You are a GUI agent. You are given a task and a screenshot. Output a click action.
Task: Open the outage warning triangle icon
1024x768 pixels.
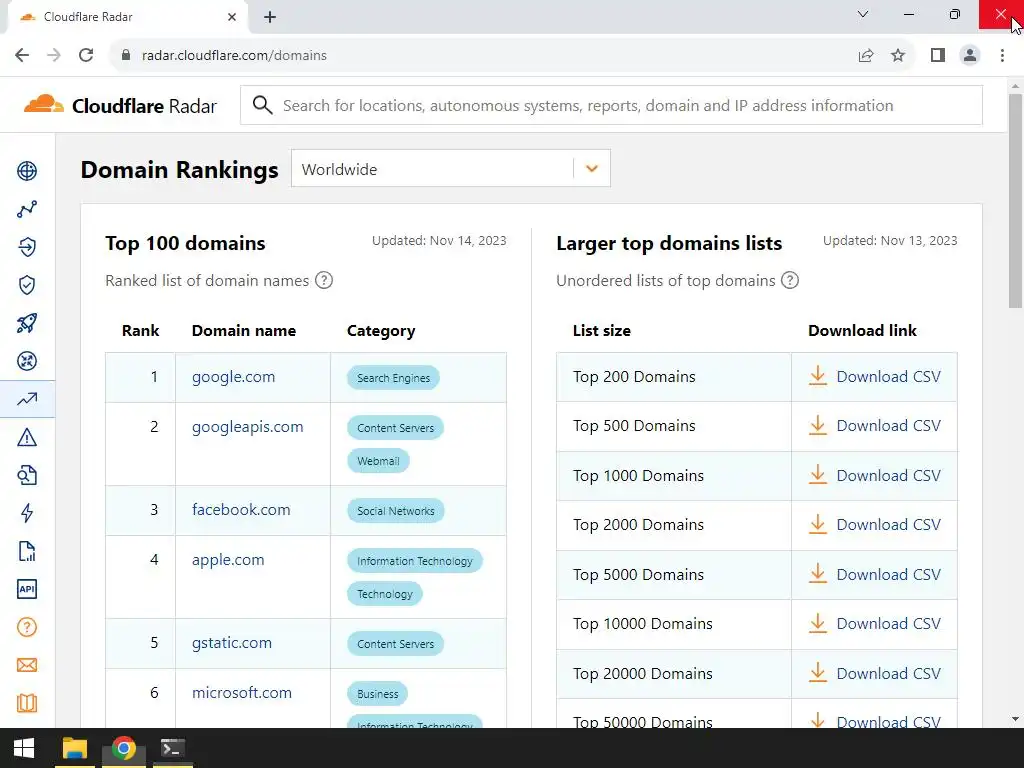[x=27, y=437]
